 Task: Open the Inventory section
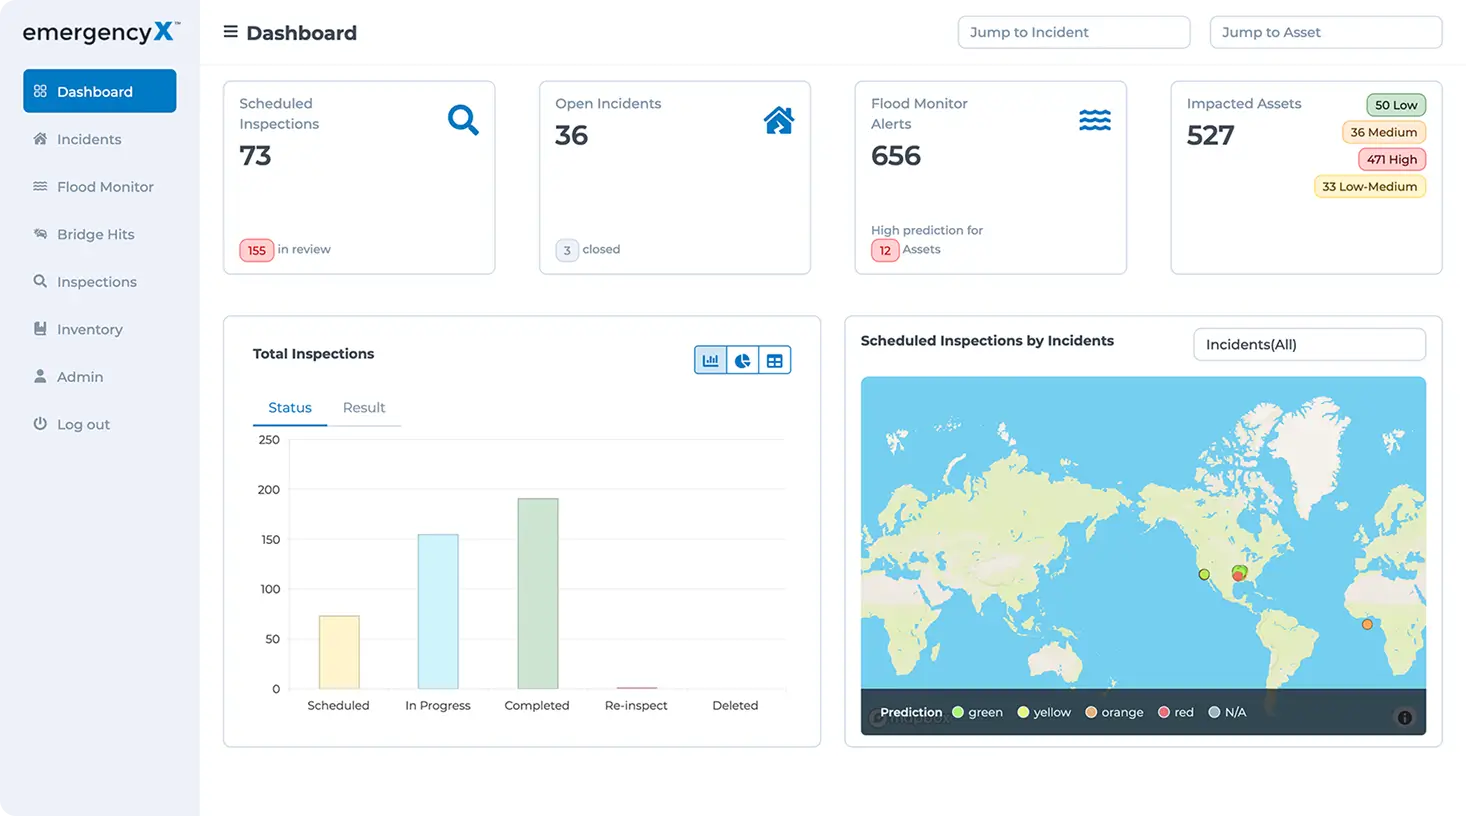point(91,329)
